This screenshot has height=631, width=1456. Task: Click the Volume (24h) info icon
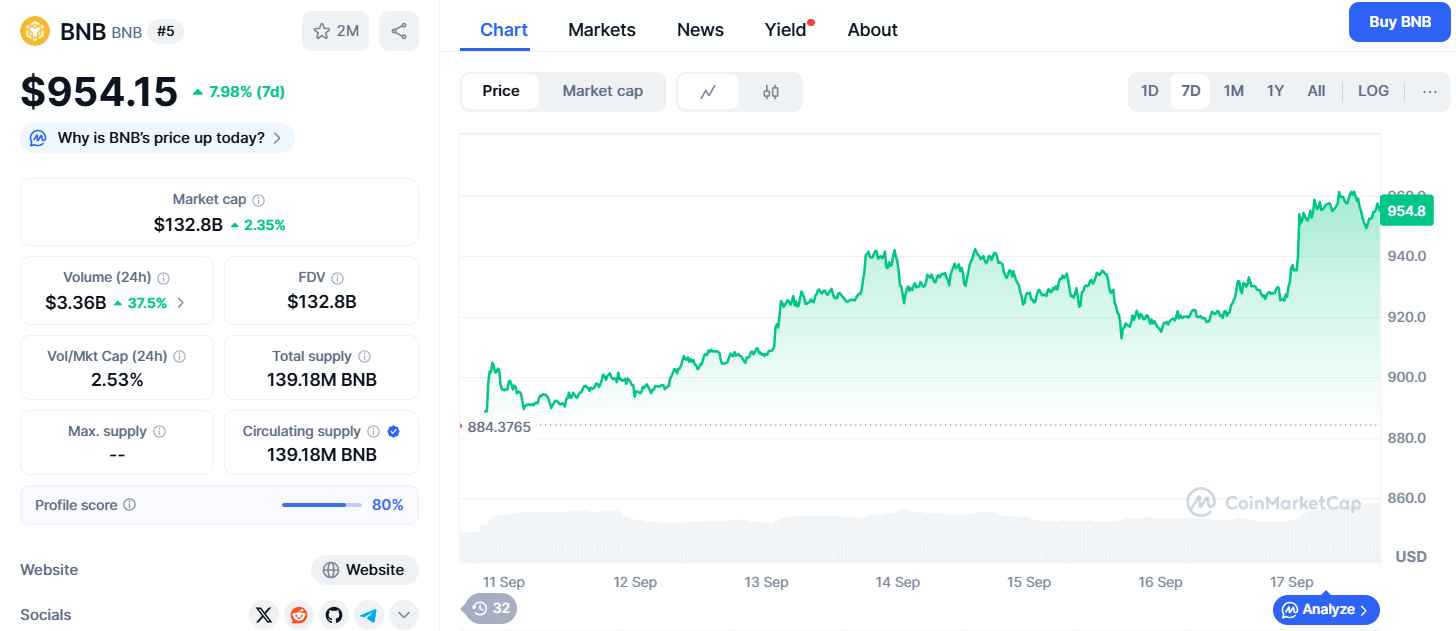click(x=164, y=278)
